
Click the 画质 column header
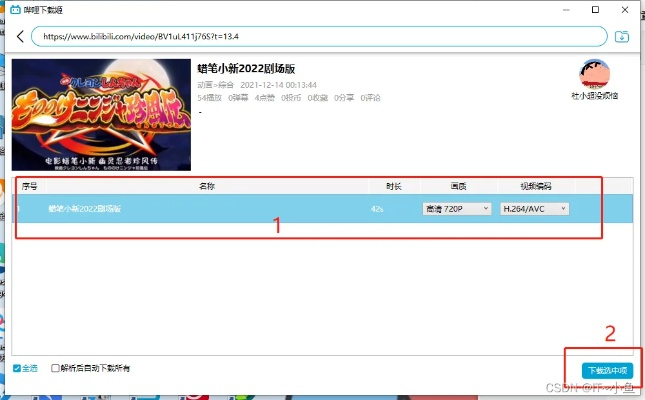(x=458, y=186)
